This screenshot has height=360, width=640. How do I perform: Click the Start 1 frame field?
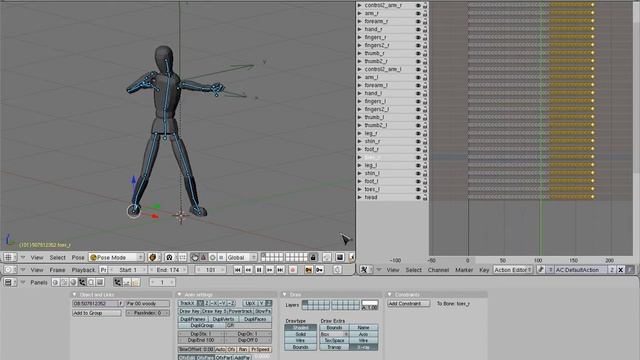128,270
